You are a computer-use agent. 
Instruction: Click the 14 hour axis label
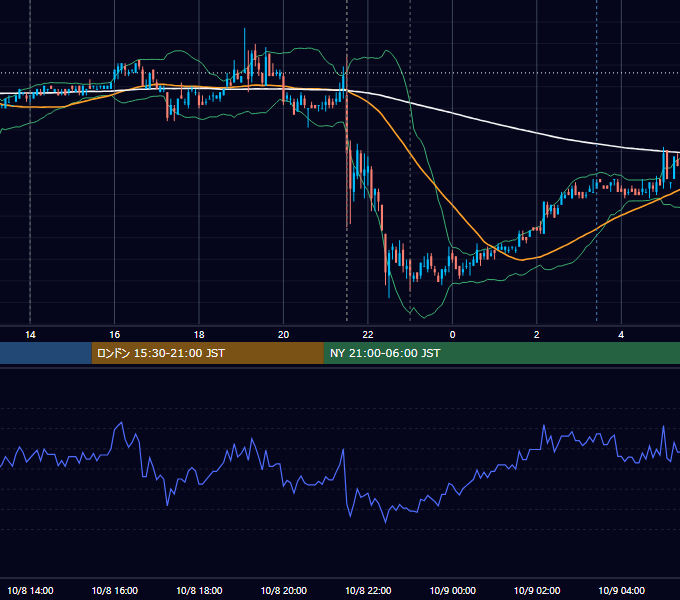[x=30, y=335]
